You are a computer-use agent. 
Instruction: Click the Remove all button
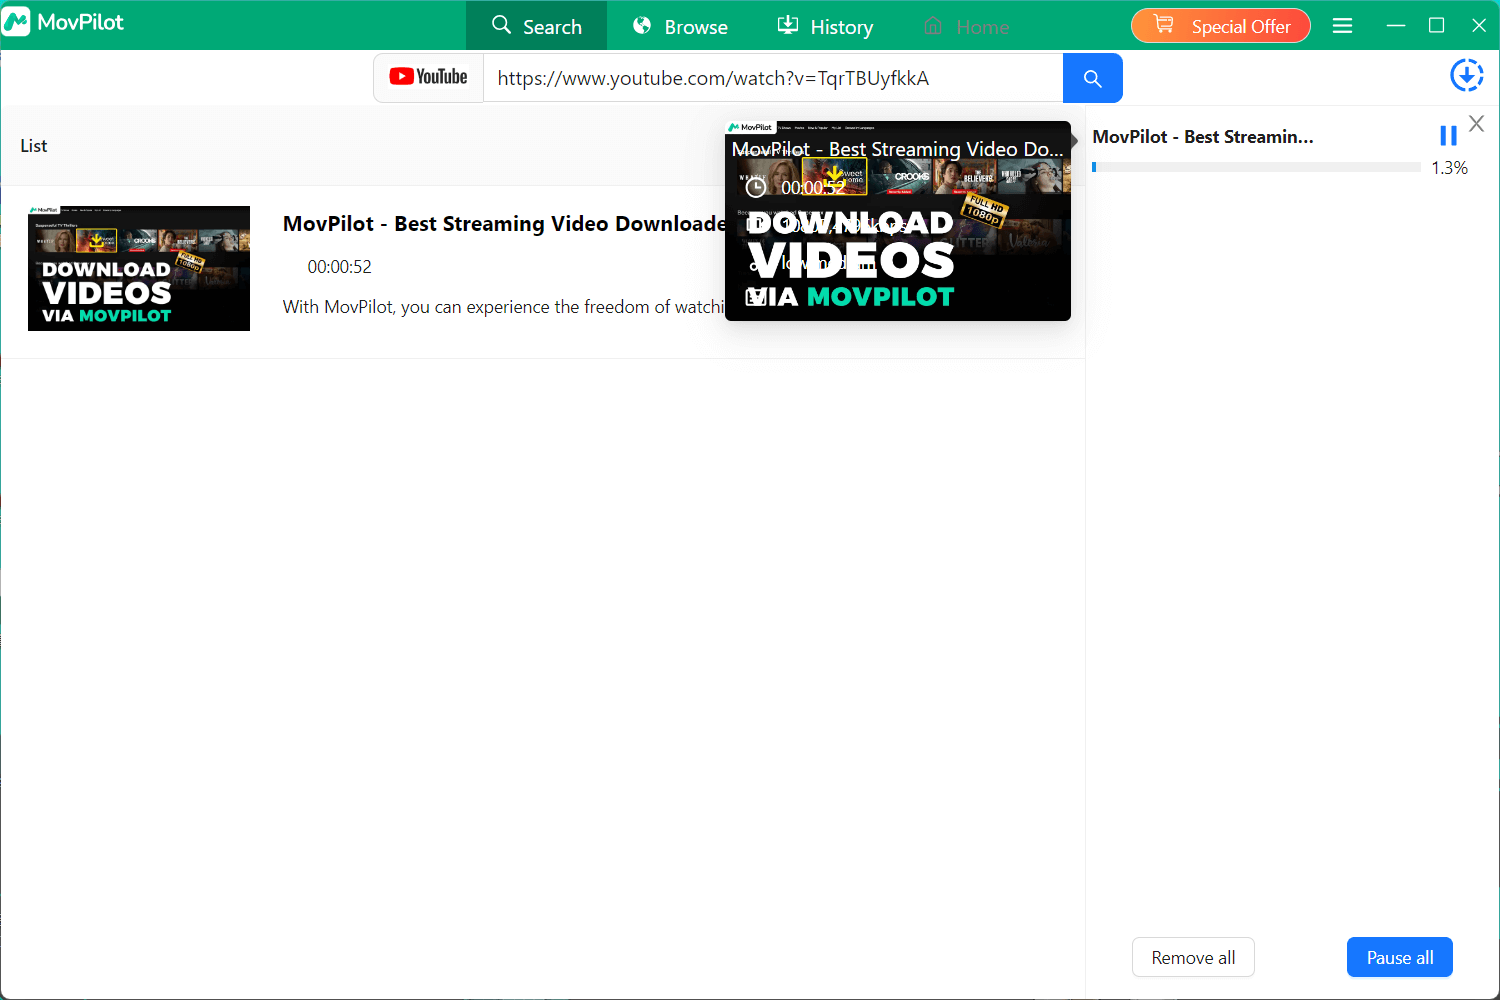pos(1193,957)
